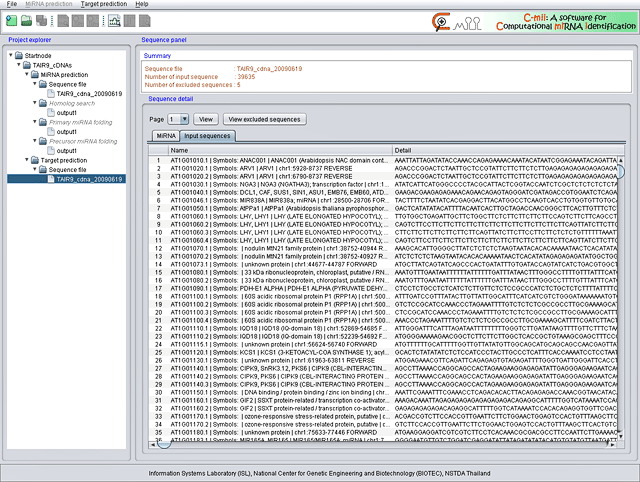
Task: Open the MiRNA prediction menu
Action: [49, 4]
